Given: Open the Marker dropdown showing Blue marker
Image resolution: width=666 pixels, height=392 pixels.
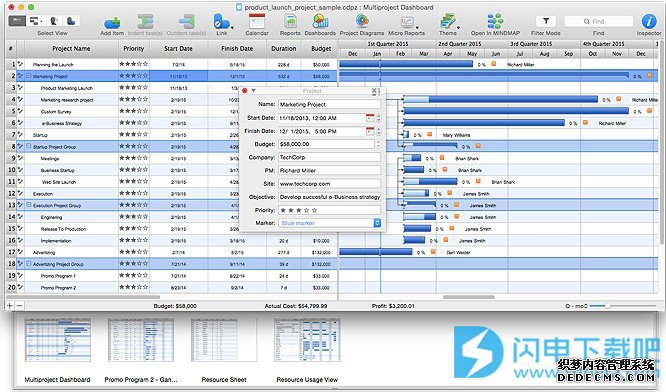Looking at the screenshot, I should [330, 223].
